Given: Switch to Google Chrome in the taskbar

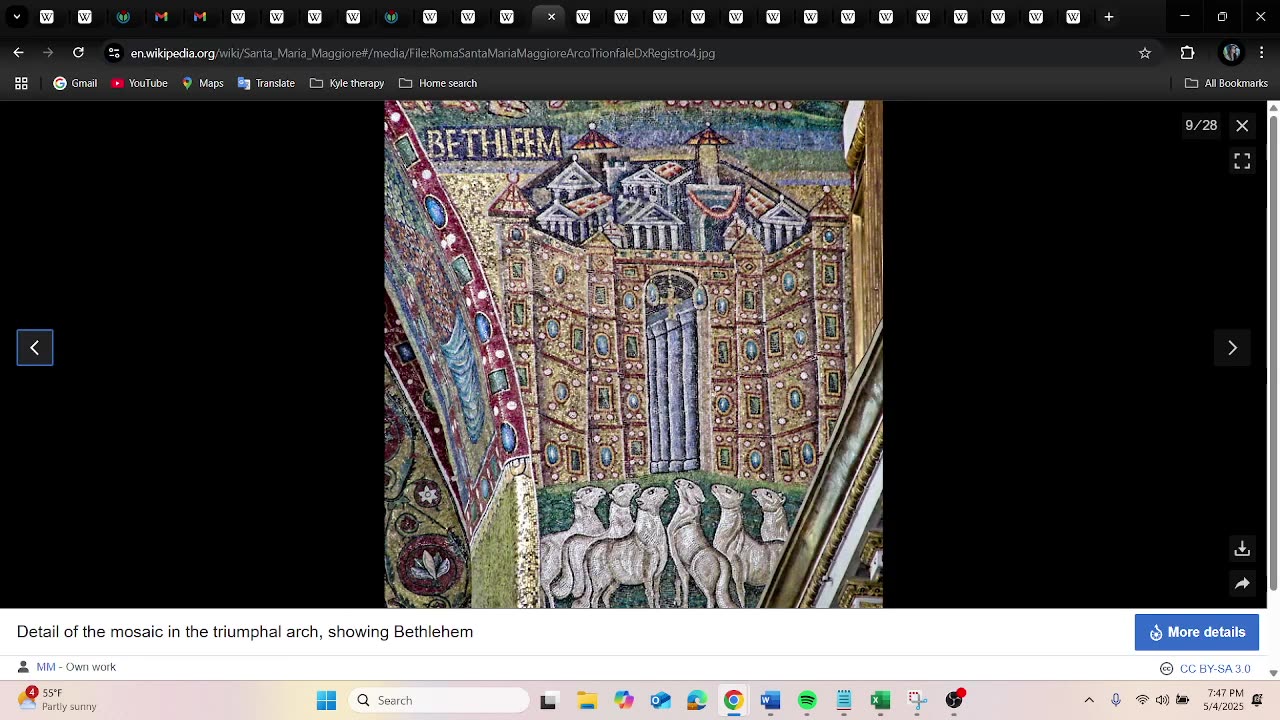Looking at the screenshot, I should 733,700.
